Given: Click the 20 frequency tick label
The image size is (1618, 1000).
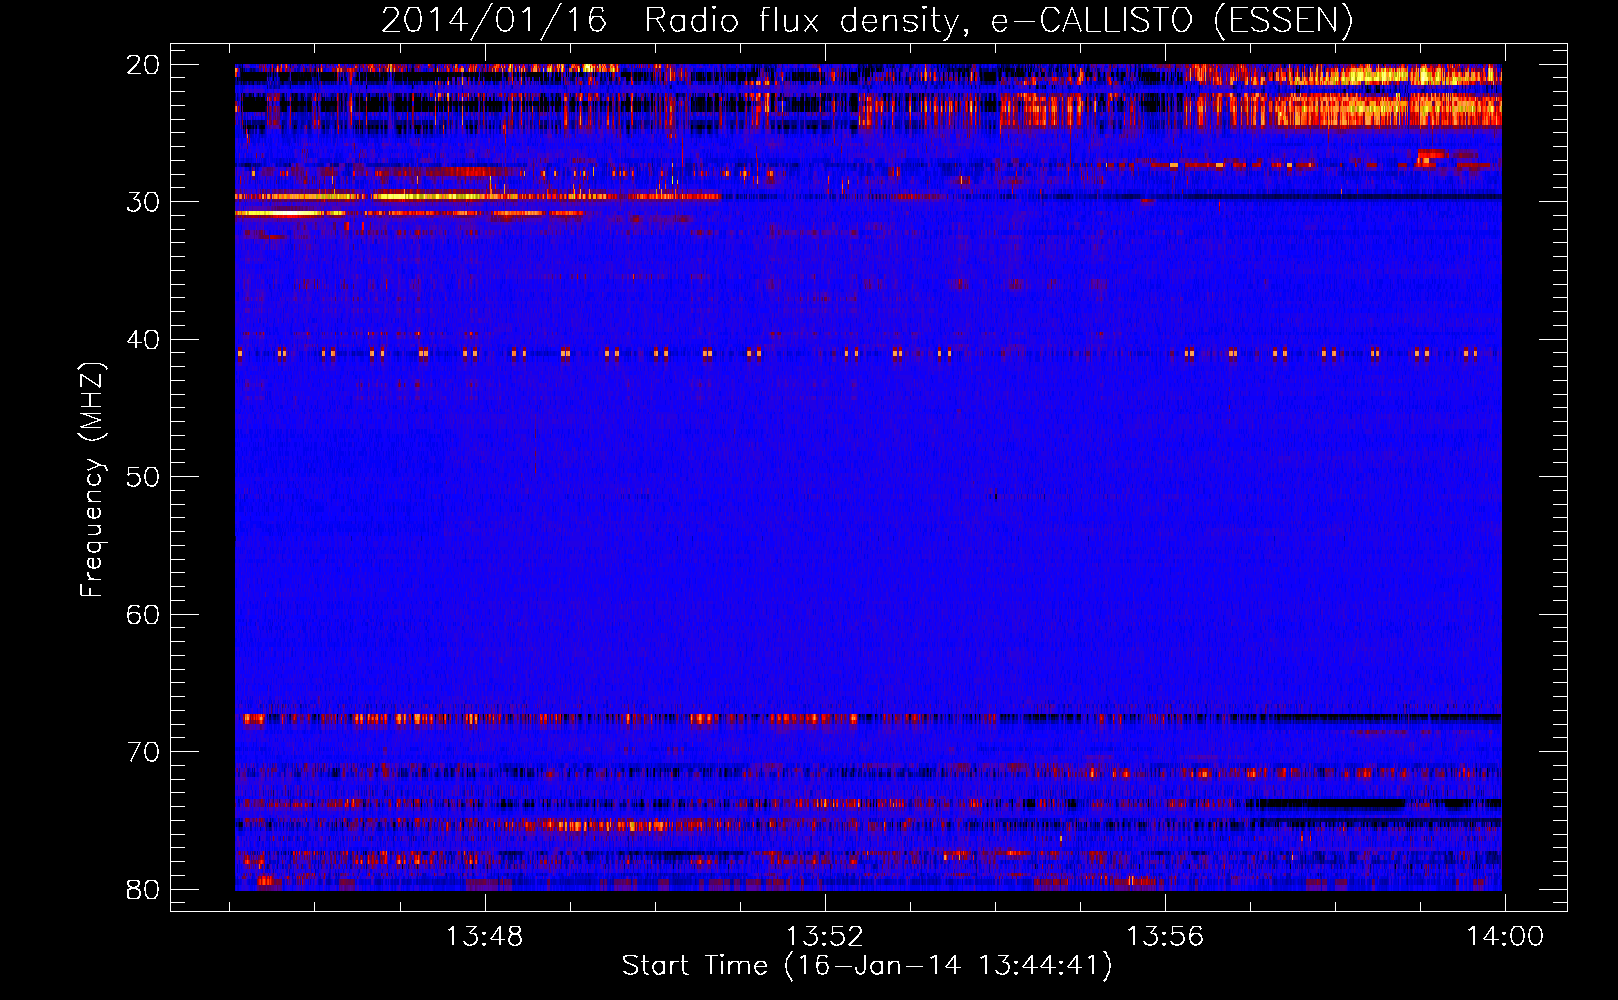Looking at the screenshot, I should [x=143, y=65].
